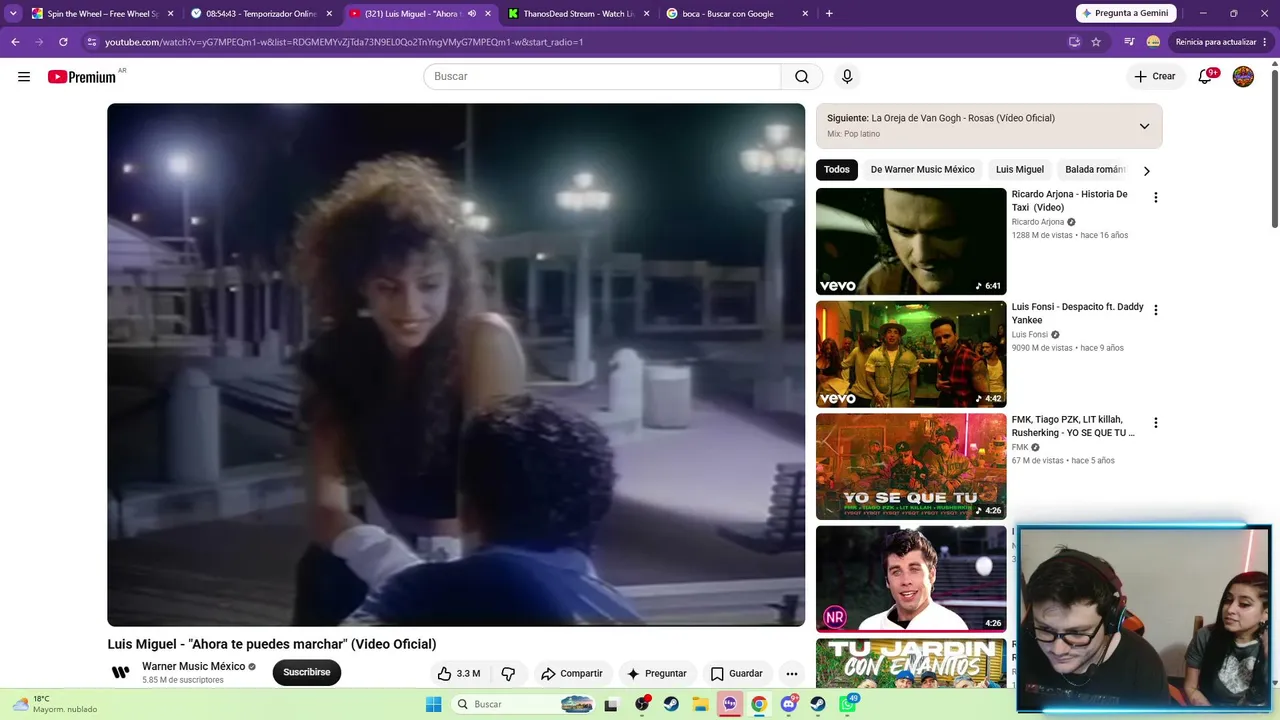The width and height of the screenshot is (1280, 720).
Task: Click inside the YouTube Buscar search field
Action: tap(602, 77)
